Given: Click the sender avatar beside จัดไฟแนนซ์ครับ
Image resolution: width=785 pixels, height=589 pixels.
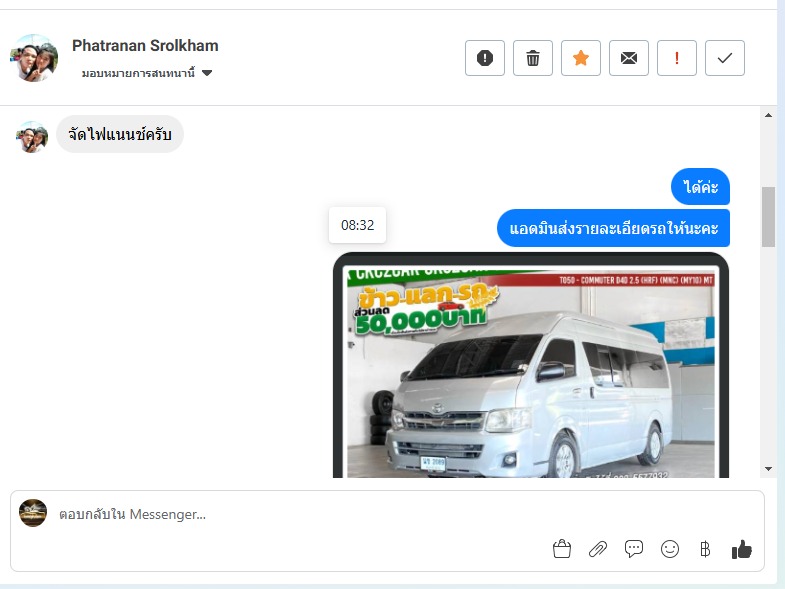Looking at the screenshot, I should (x=32, y=137).
